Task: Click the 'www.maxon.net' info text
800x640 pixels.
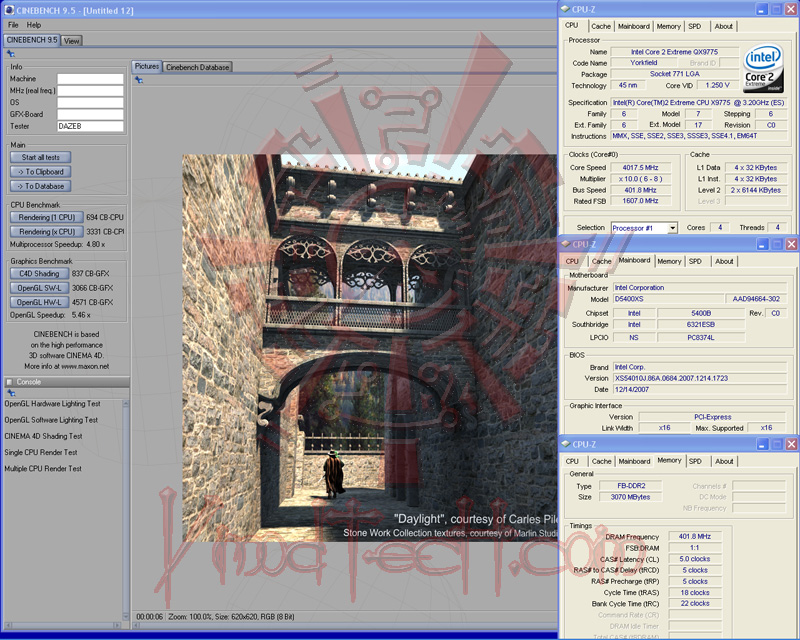Action: (85, 366)
